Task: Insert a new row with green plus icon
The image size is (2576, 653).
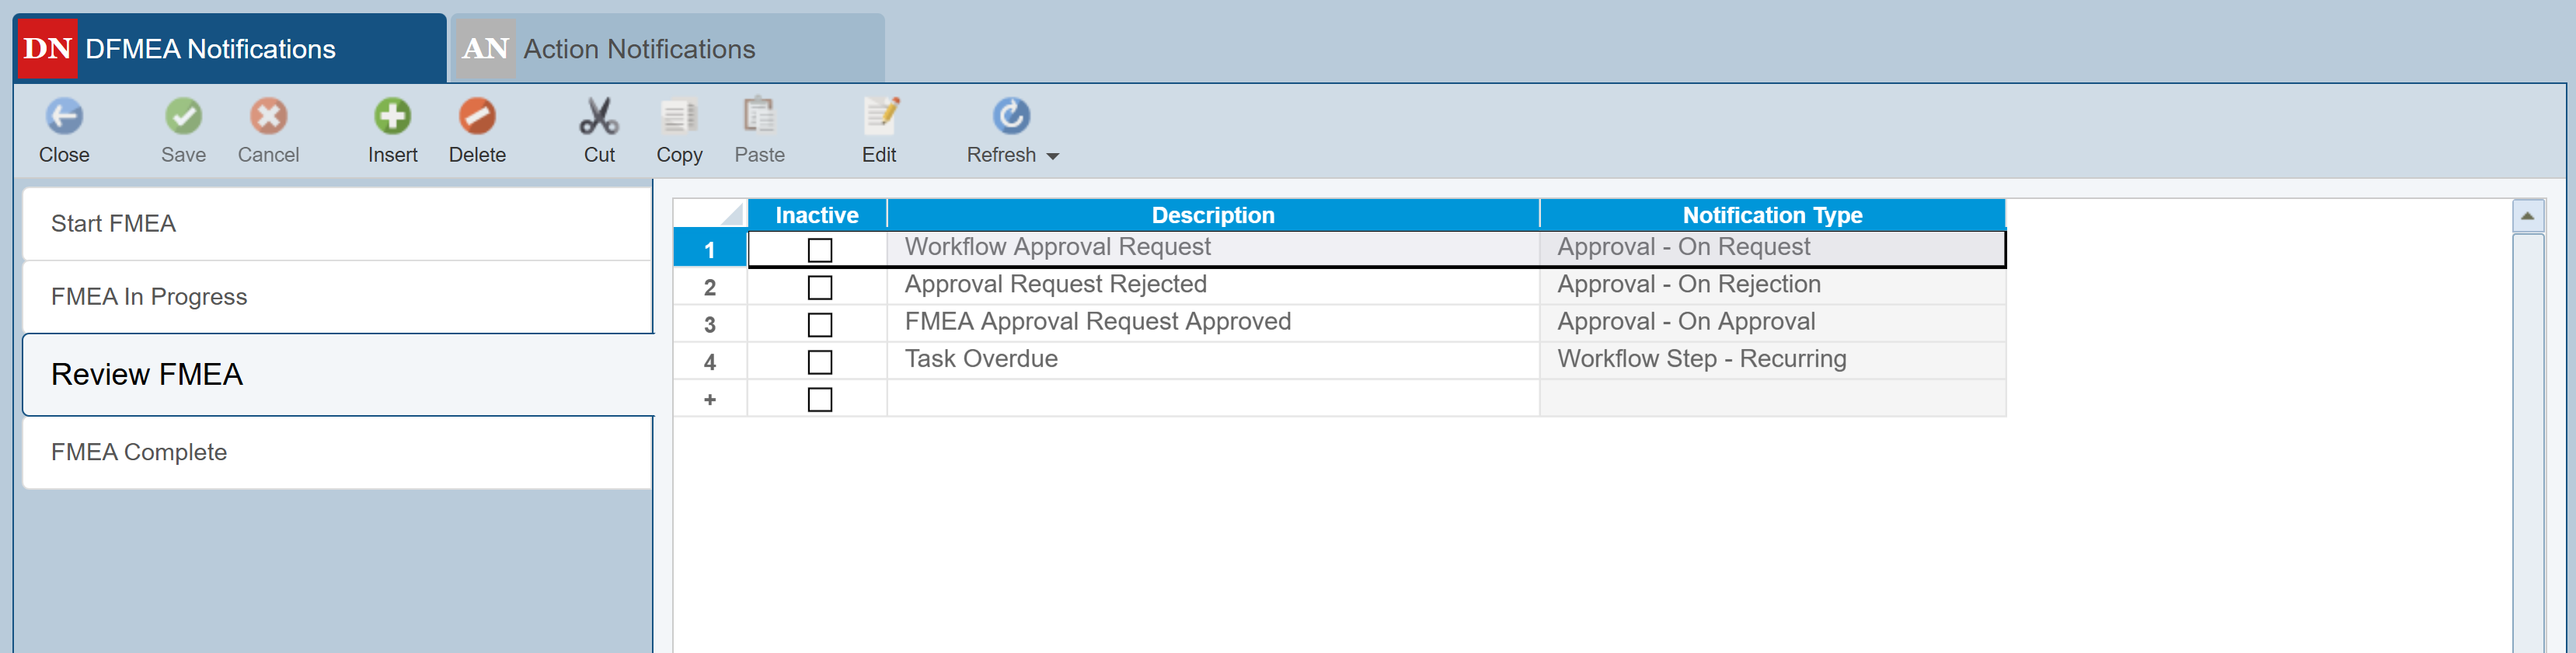Action: [x=392, y=117]
